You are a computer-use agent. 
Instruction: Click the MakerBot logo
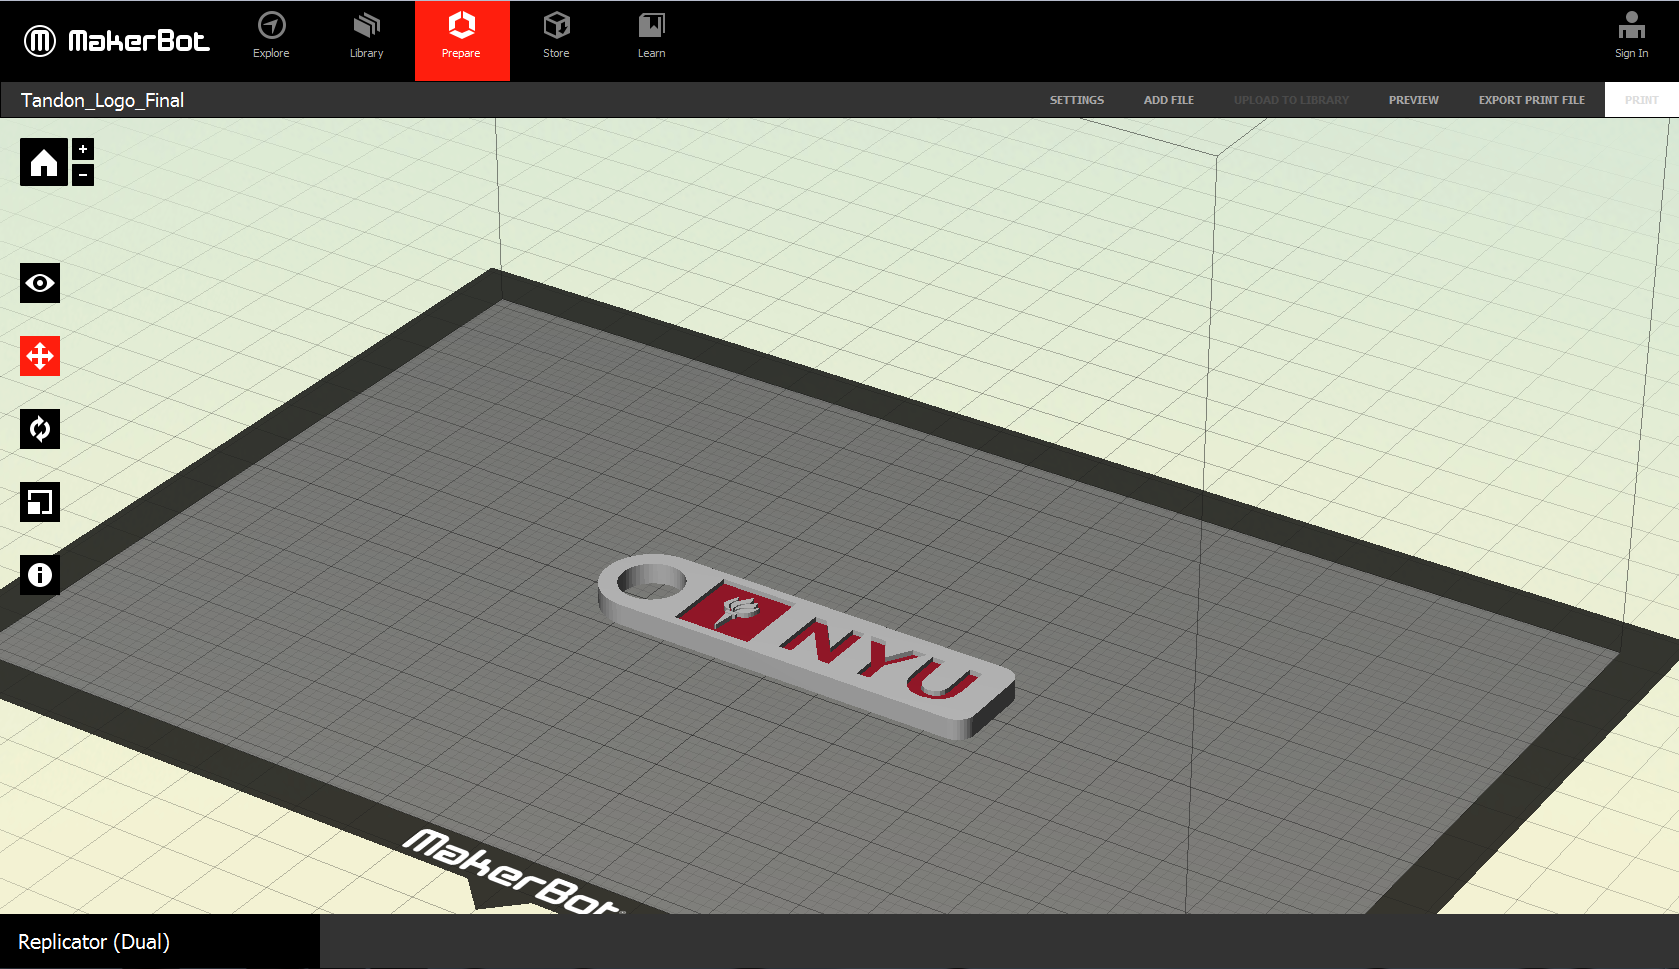tap(117, 41)
